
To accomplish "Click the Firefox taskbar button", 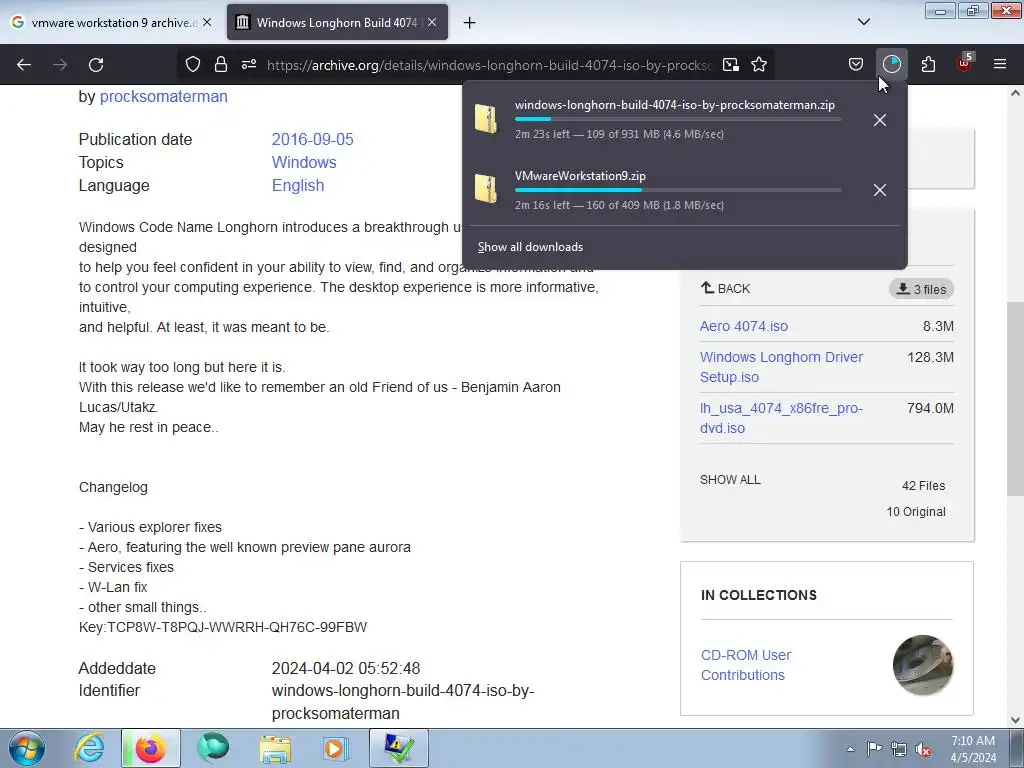I will [x=150, y=748].
